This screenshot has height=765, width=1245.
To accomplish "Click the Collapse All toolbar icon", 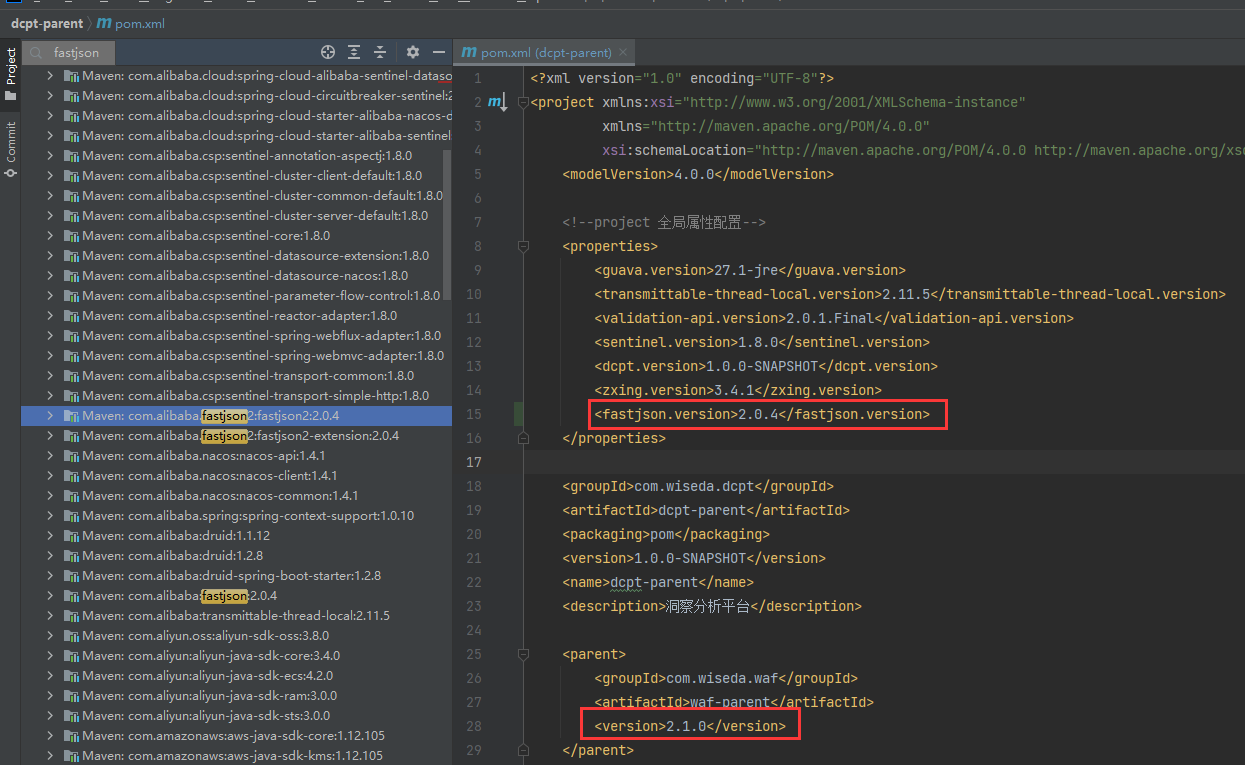I will click(380, 52).
